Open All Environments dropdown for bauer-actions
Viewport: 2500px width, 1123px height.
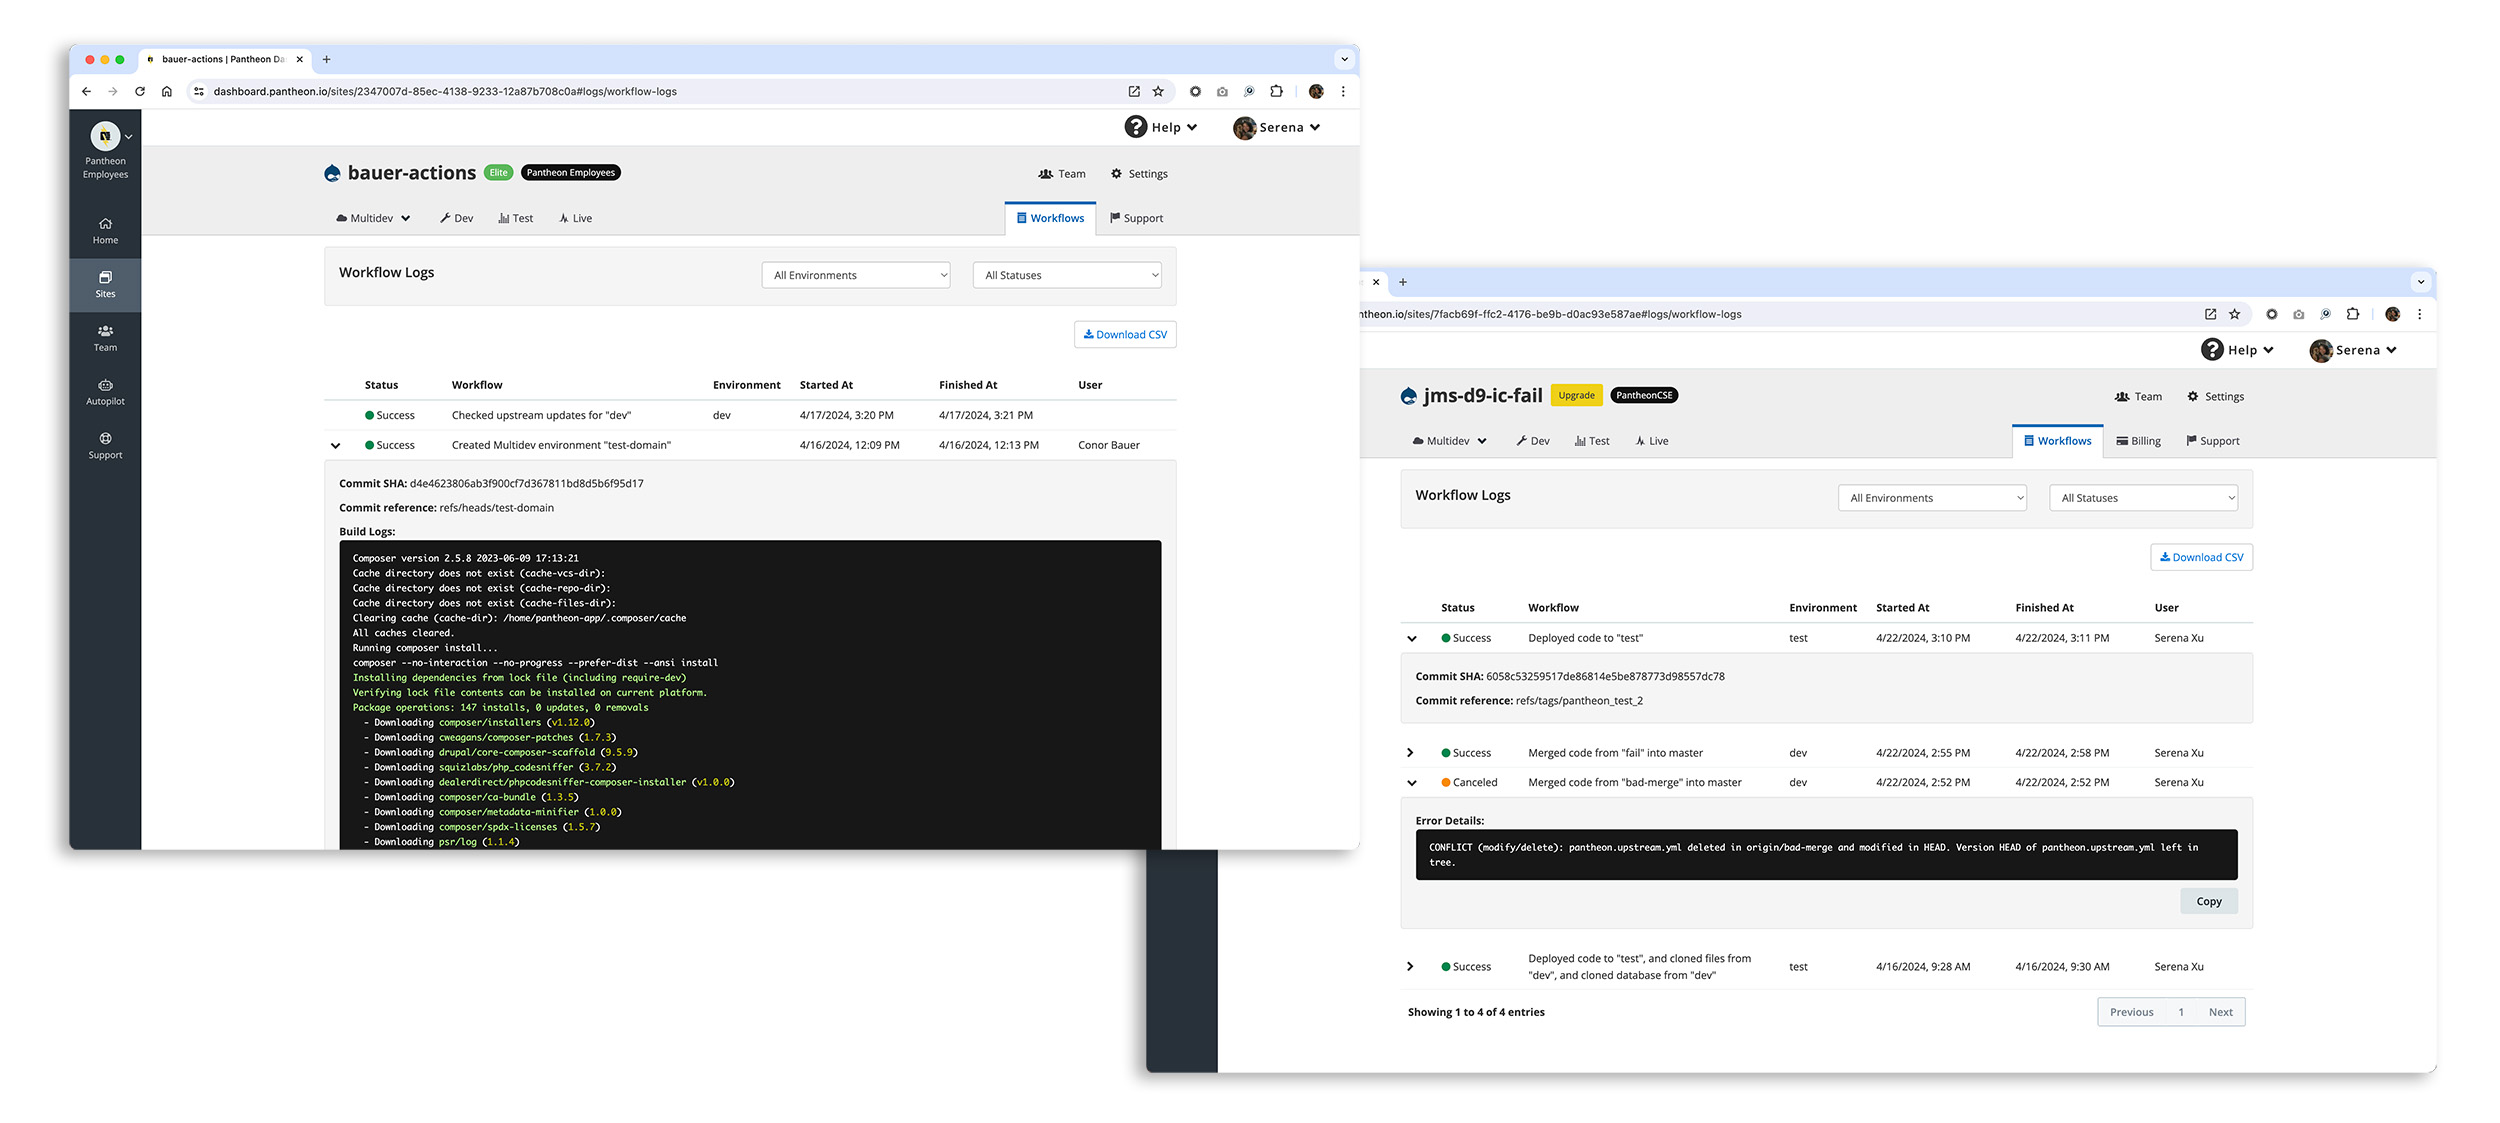tap(855, 275)
